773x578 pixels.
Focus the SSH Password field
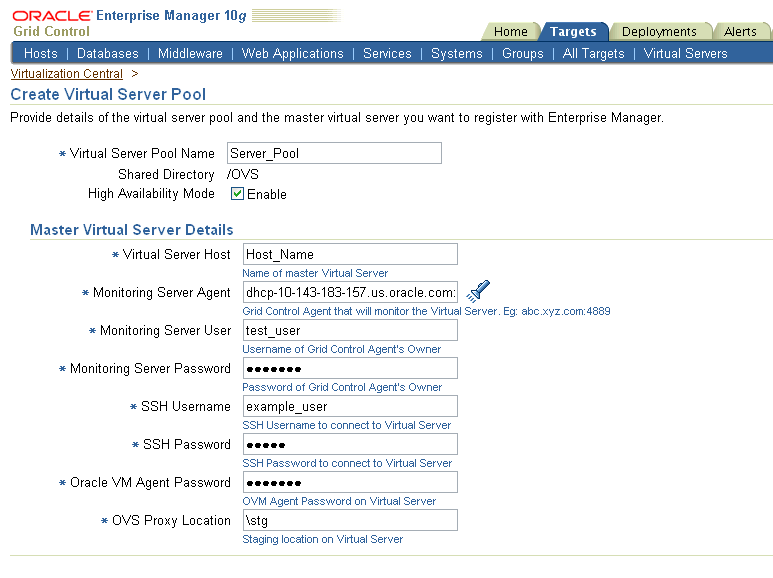(350, 444)
